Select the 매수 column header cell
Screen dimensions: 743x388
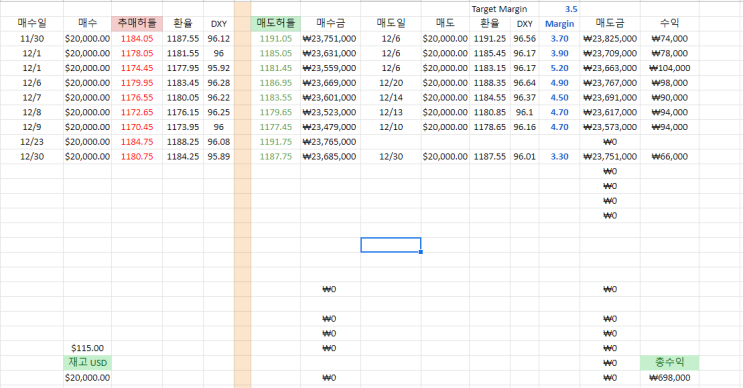[88, 23]
